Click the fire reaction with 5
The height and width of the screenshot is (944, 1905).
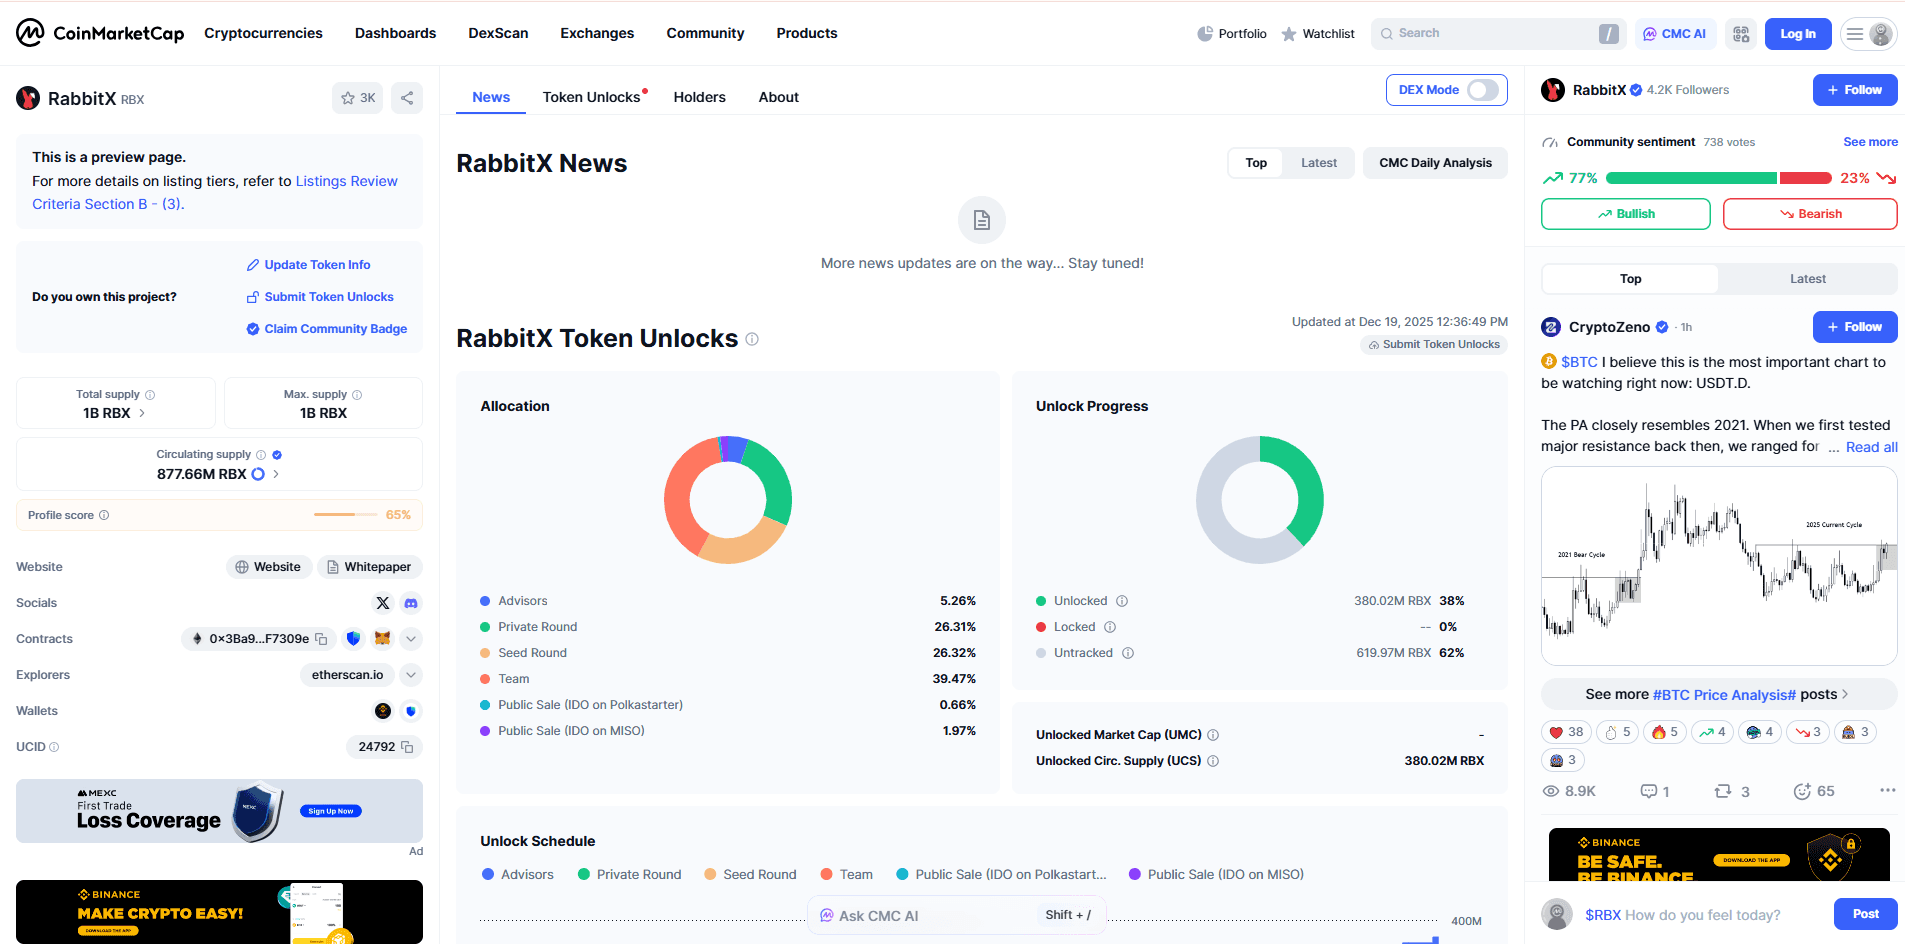point(1665,732)
